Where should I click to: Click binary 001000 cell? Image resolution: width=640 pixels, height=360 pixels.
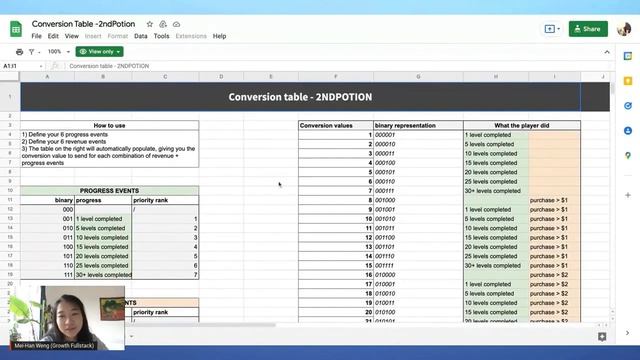(x=418, y=200)
